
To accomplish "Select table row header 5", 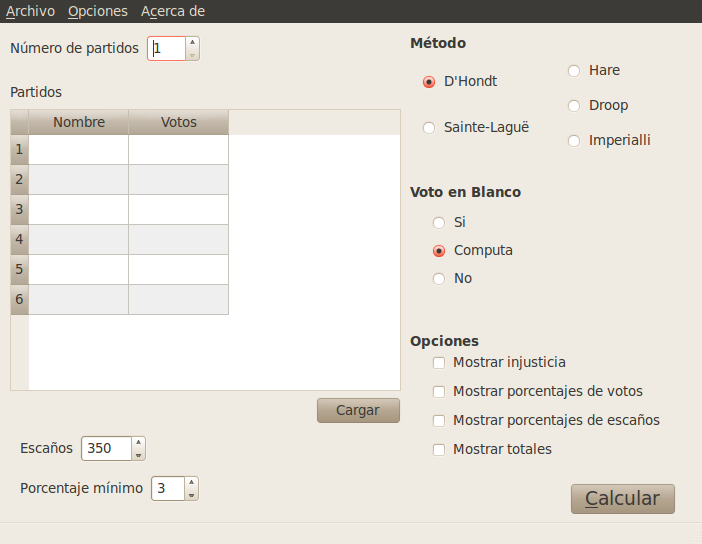I will [x=20, y=270].
